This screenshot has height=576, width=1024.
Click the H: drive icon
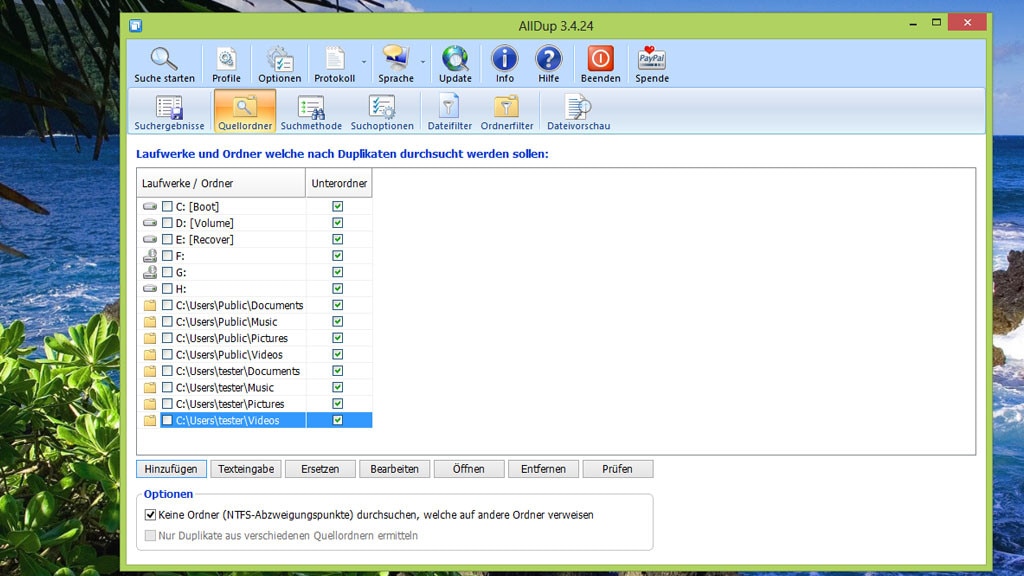pos(150,289)
